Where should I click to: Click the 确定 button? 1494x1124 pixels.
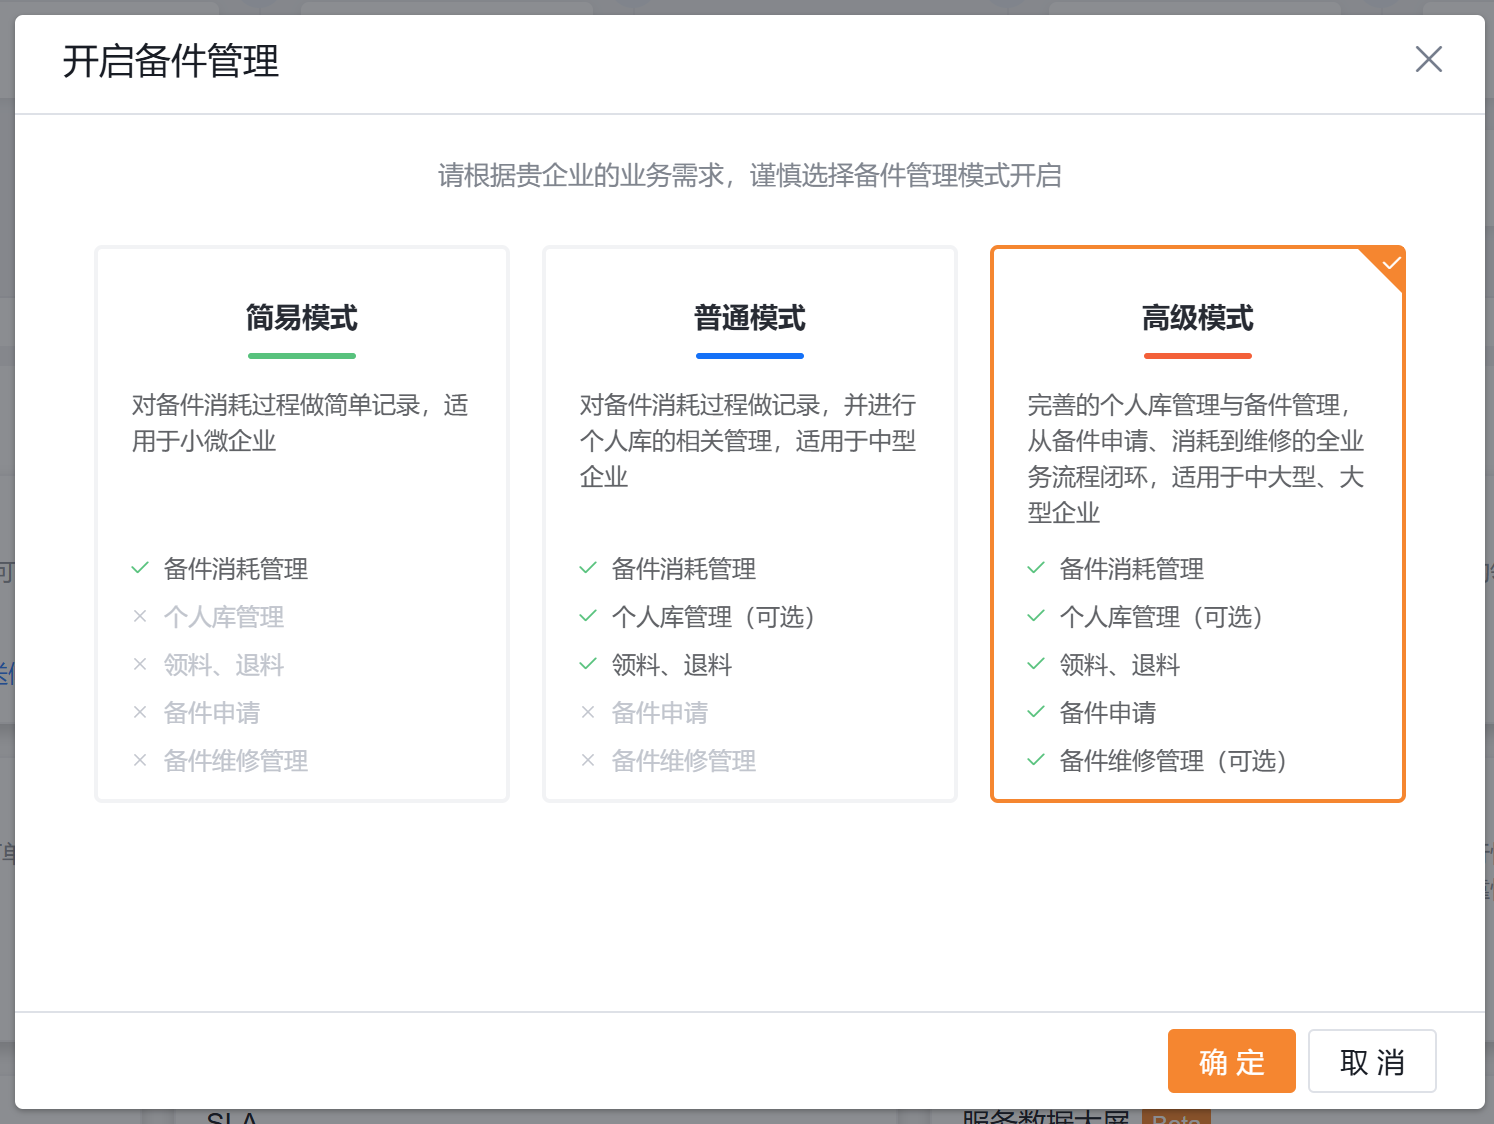point(1231,1061)
